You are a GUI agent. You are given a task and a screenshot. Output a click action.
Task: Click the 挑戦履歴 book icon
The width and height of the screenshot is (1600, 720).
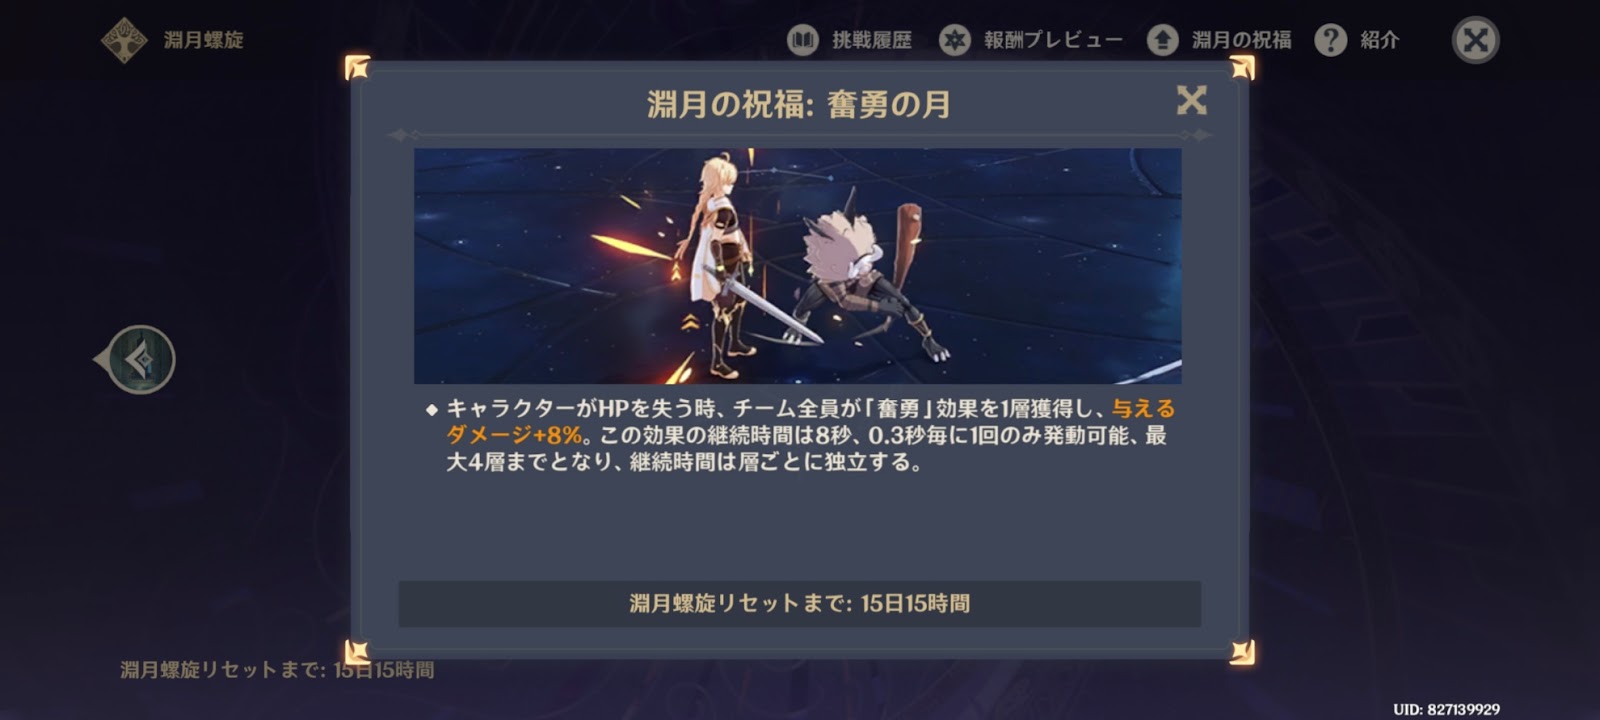coord(802,40)
